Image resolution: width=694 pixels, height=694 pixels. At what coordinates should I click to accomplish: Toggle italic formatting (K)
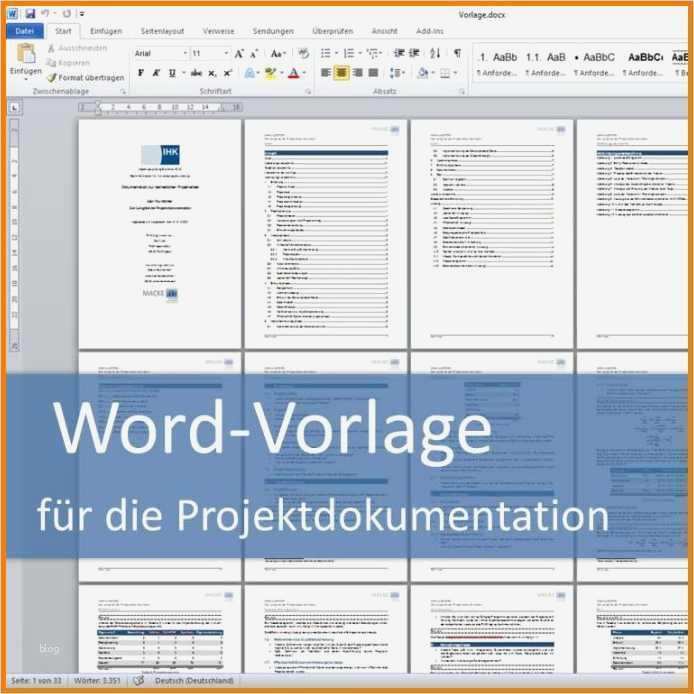click(x=156, y=73)
